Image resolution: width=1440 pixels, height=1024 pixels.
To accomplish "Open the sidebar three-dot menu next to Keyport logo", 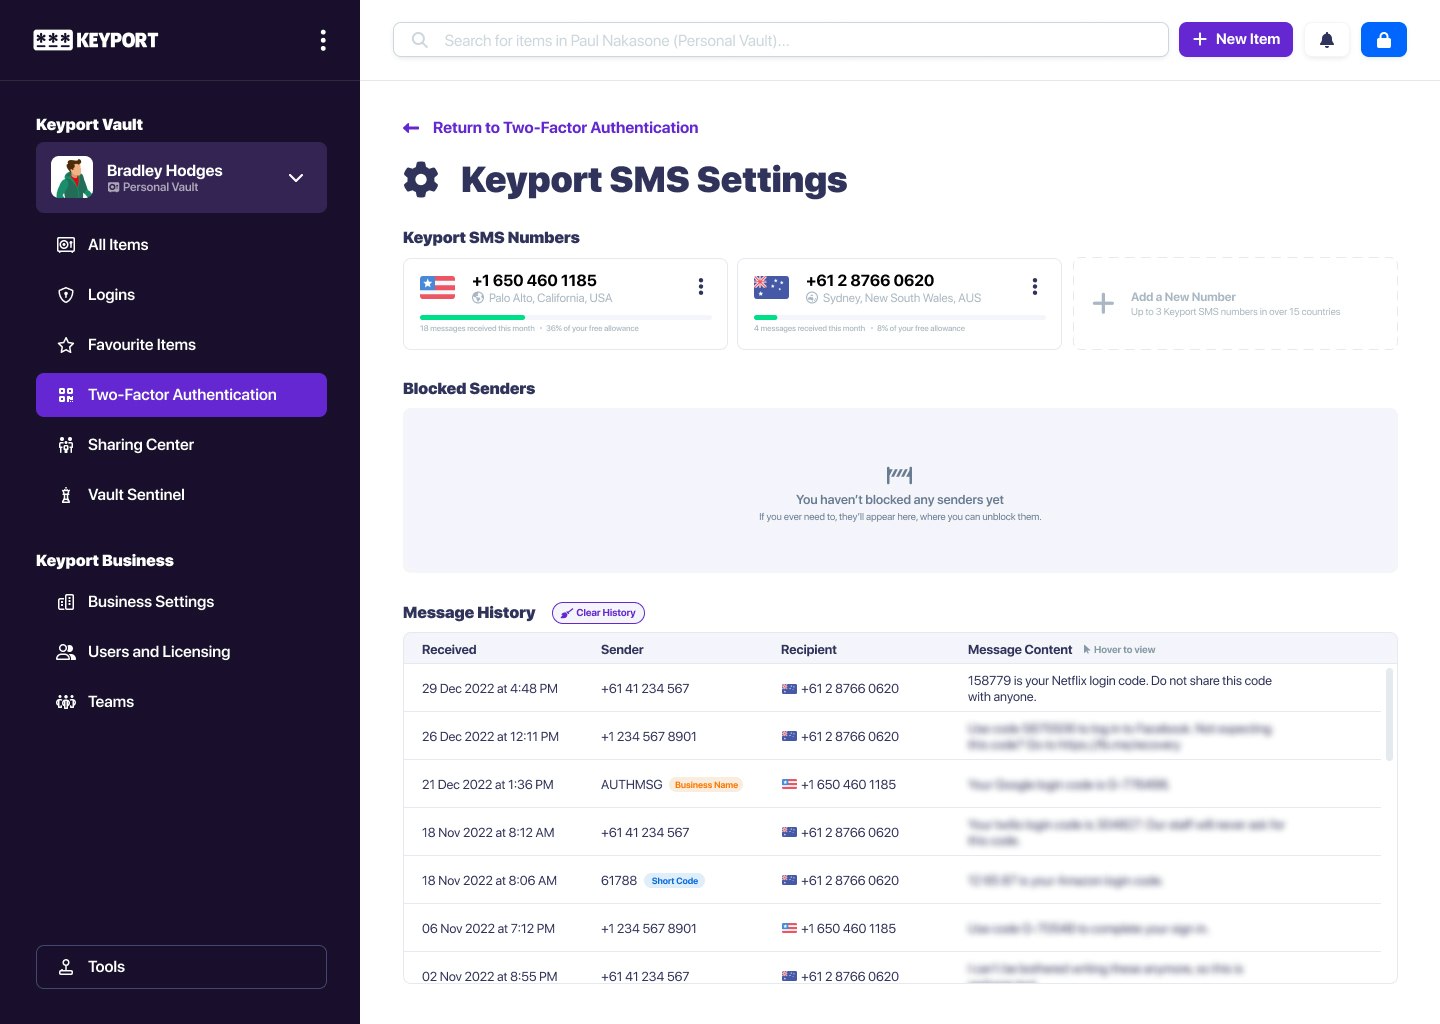I will point(322,40).
